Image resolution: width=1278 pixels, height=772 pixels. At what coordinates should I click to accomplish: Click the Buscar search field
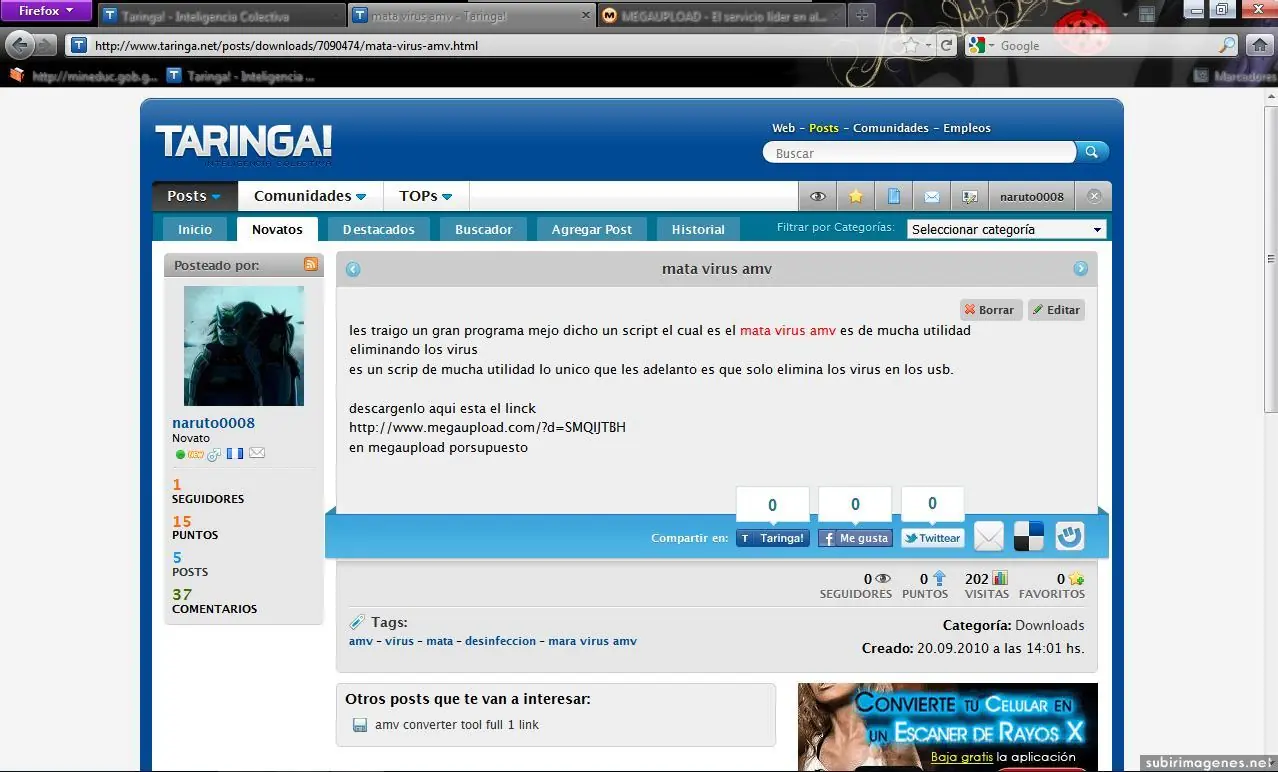[x=919, y=153]
